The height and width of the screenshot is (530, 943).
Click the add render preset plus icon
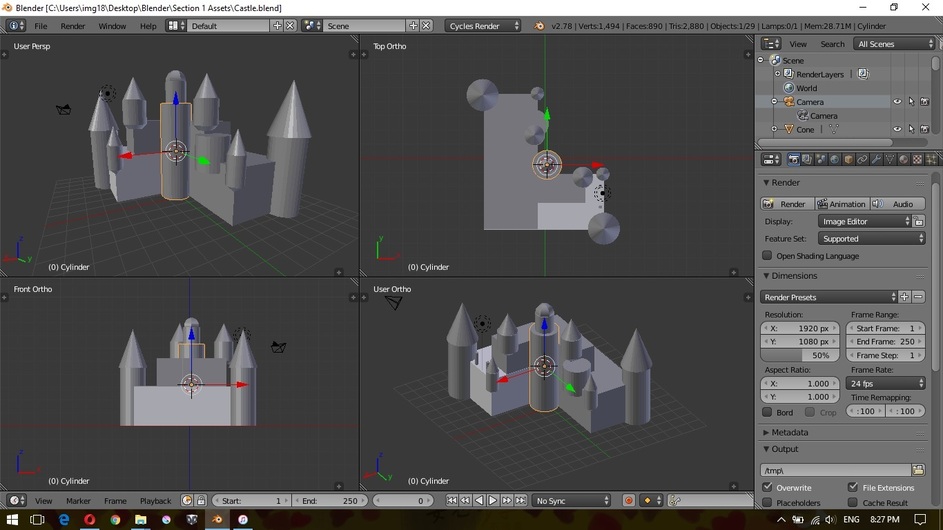click(904, 297)
